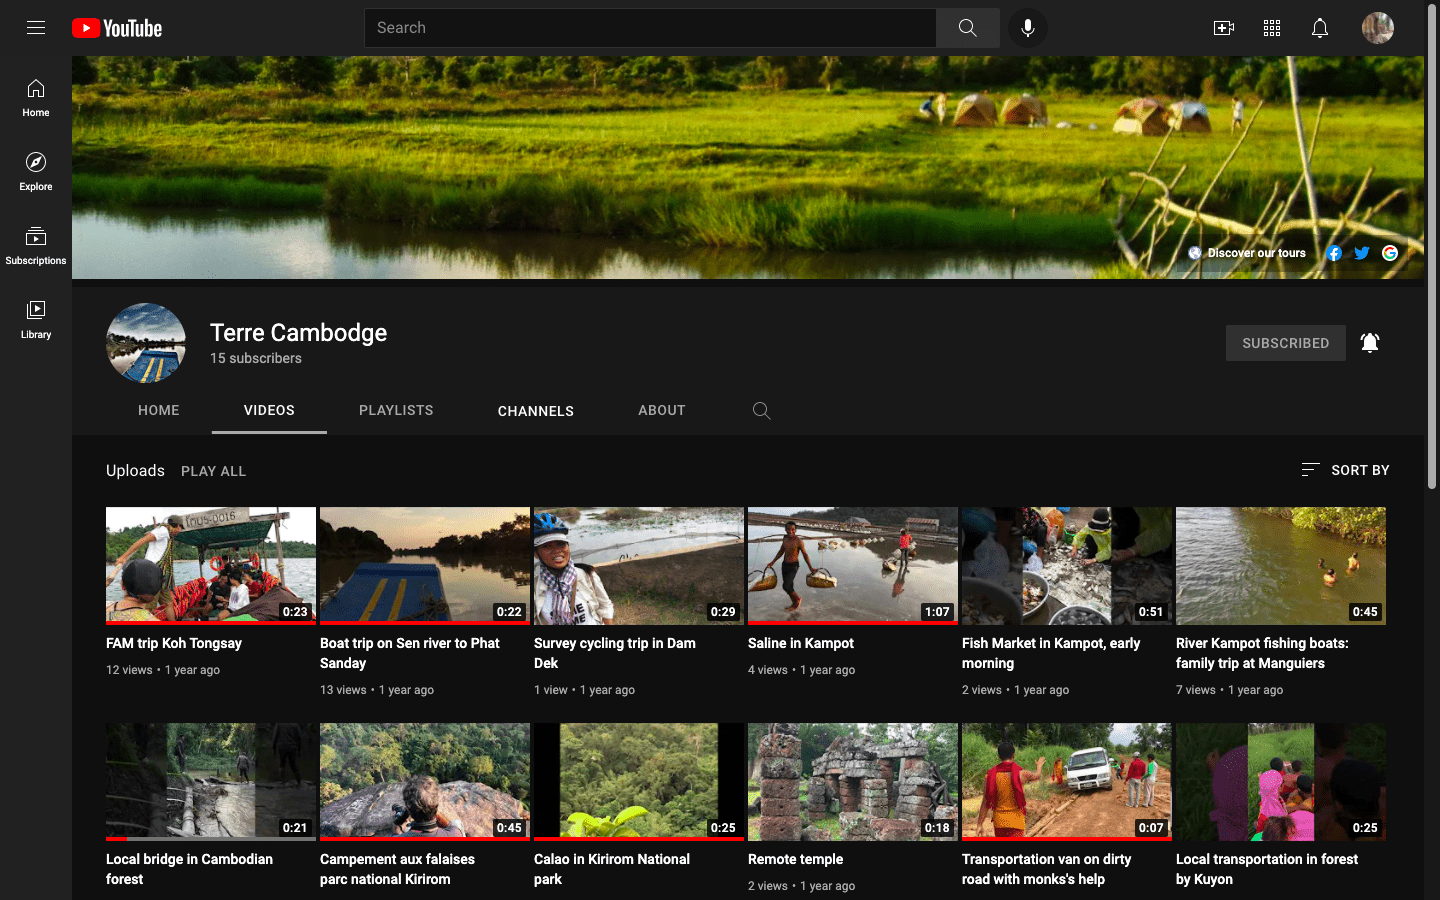Follow the Discover our tours link

1247,253
